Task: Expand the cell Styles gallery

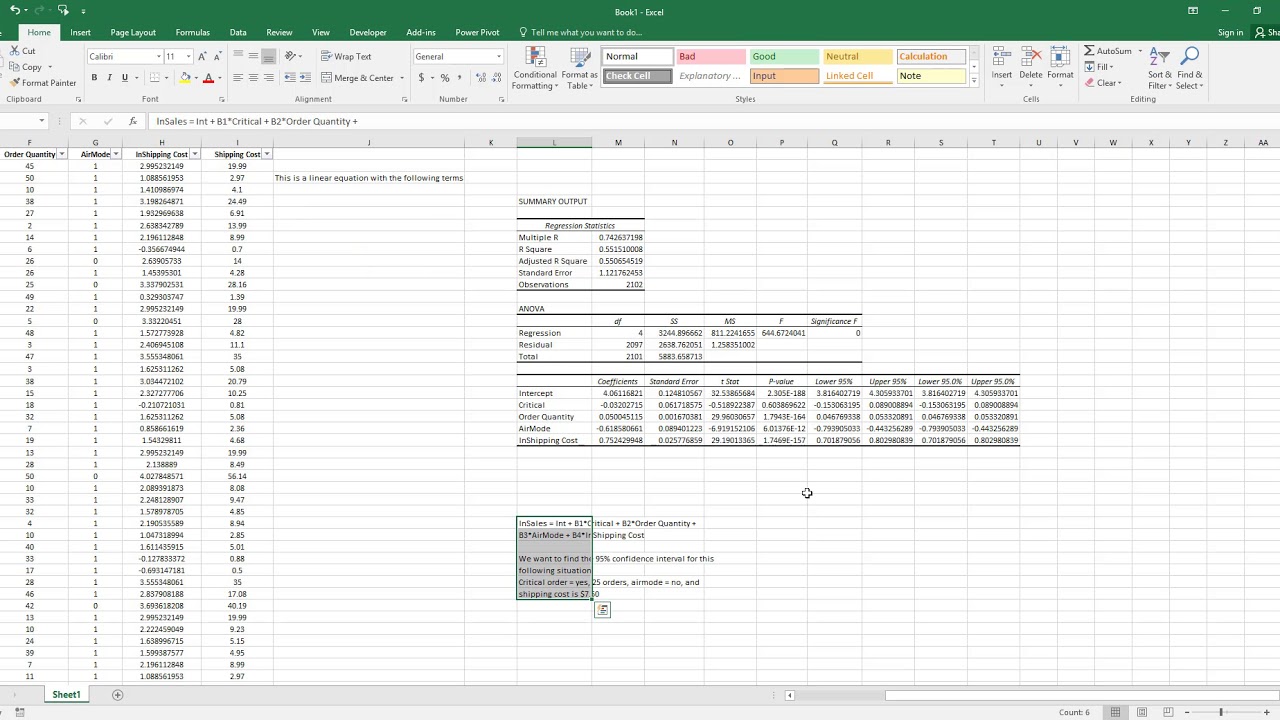Action: pyautogui.click(x=974, y=81)
